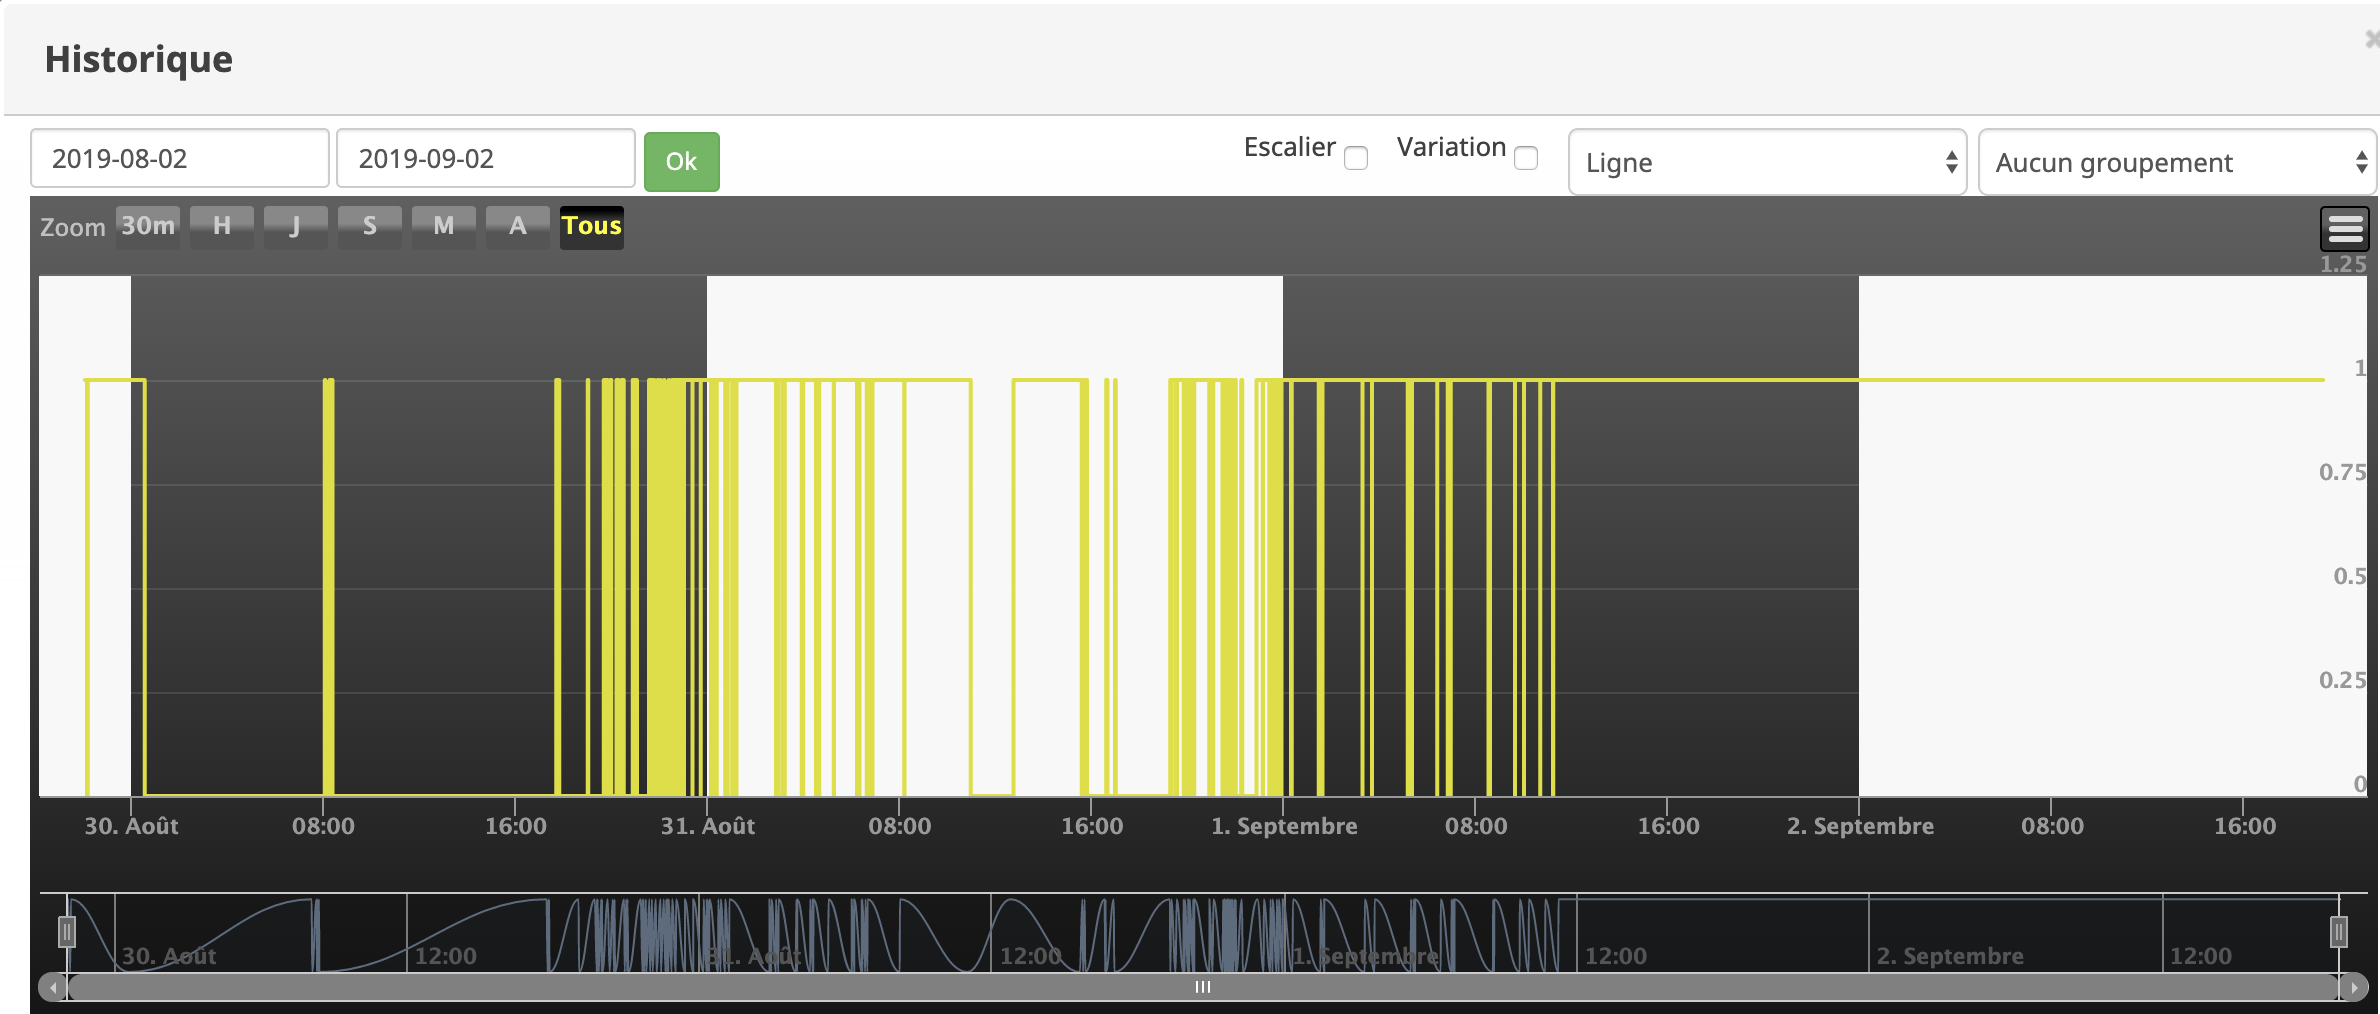Click the Historique title
The width and height of the screenshot is (2380, 1014).
click(x=139, y=59)
